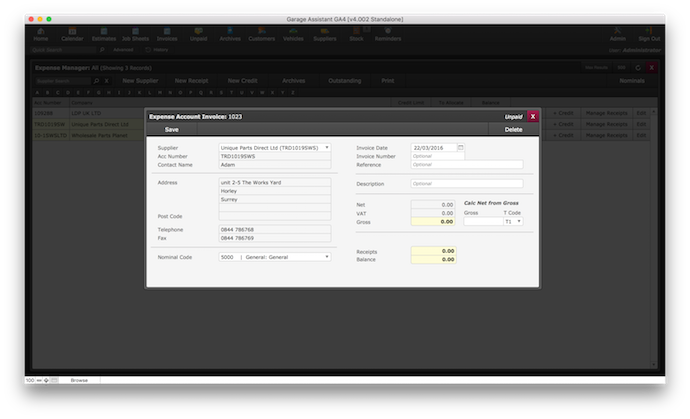Save the expense invoice
This screenshot has height=419, width=690.
[x=172, y=130]
